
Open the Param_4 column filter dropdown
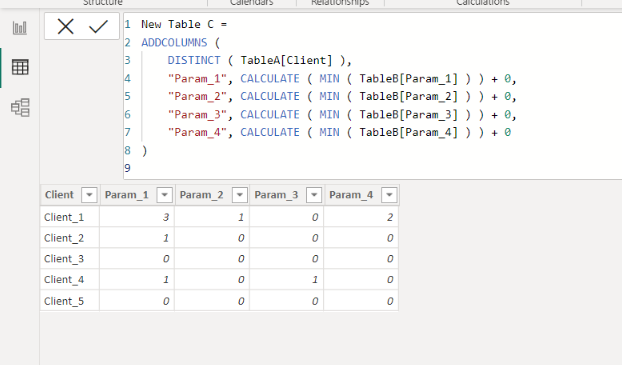coord(389,195)
